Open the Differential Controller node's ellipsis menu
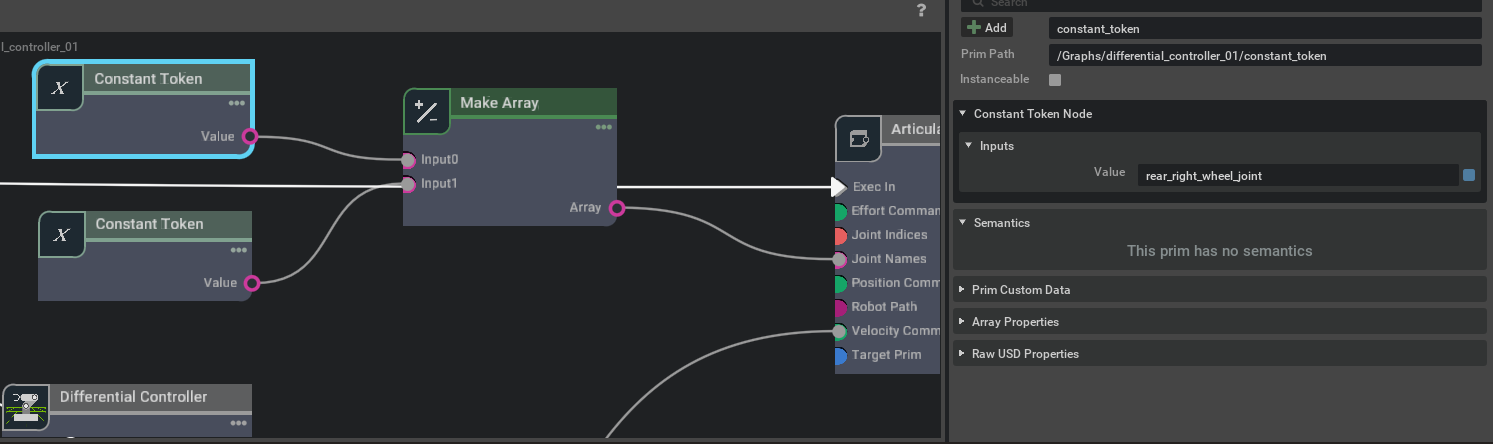Screen dimensions: 1493x444 tap(238, 423)
